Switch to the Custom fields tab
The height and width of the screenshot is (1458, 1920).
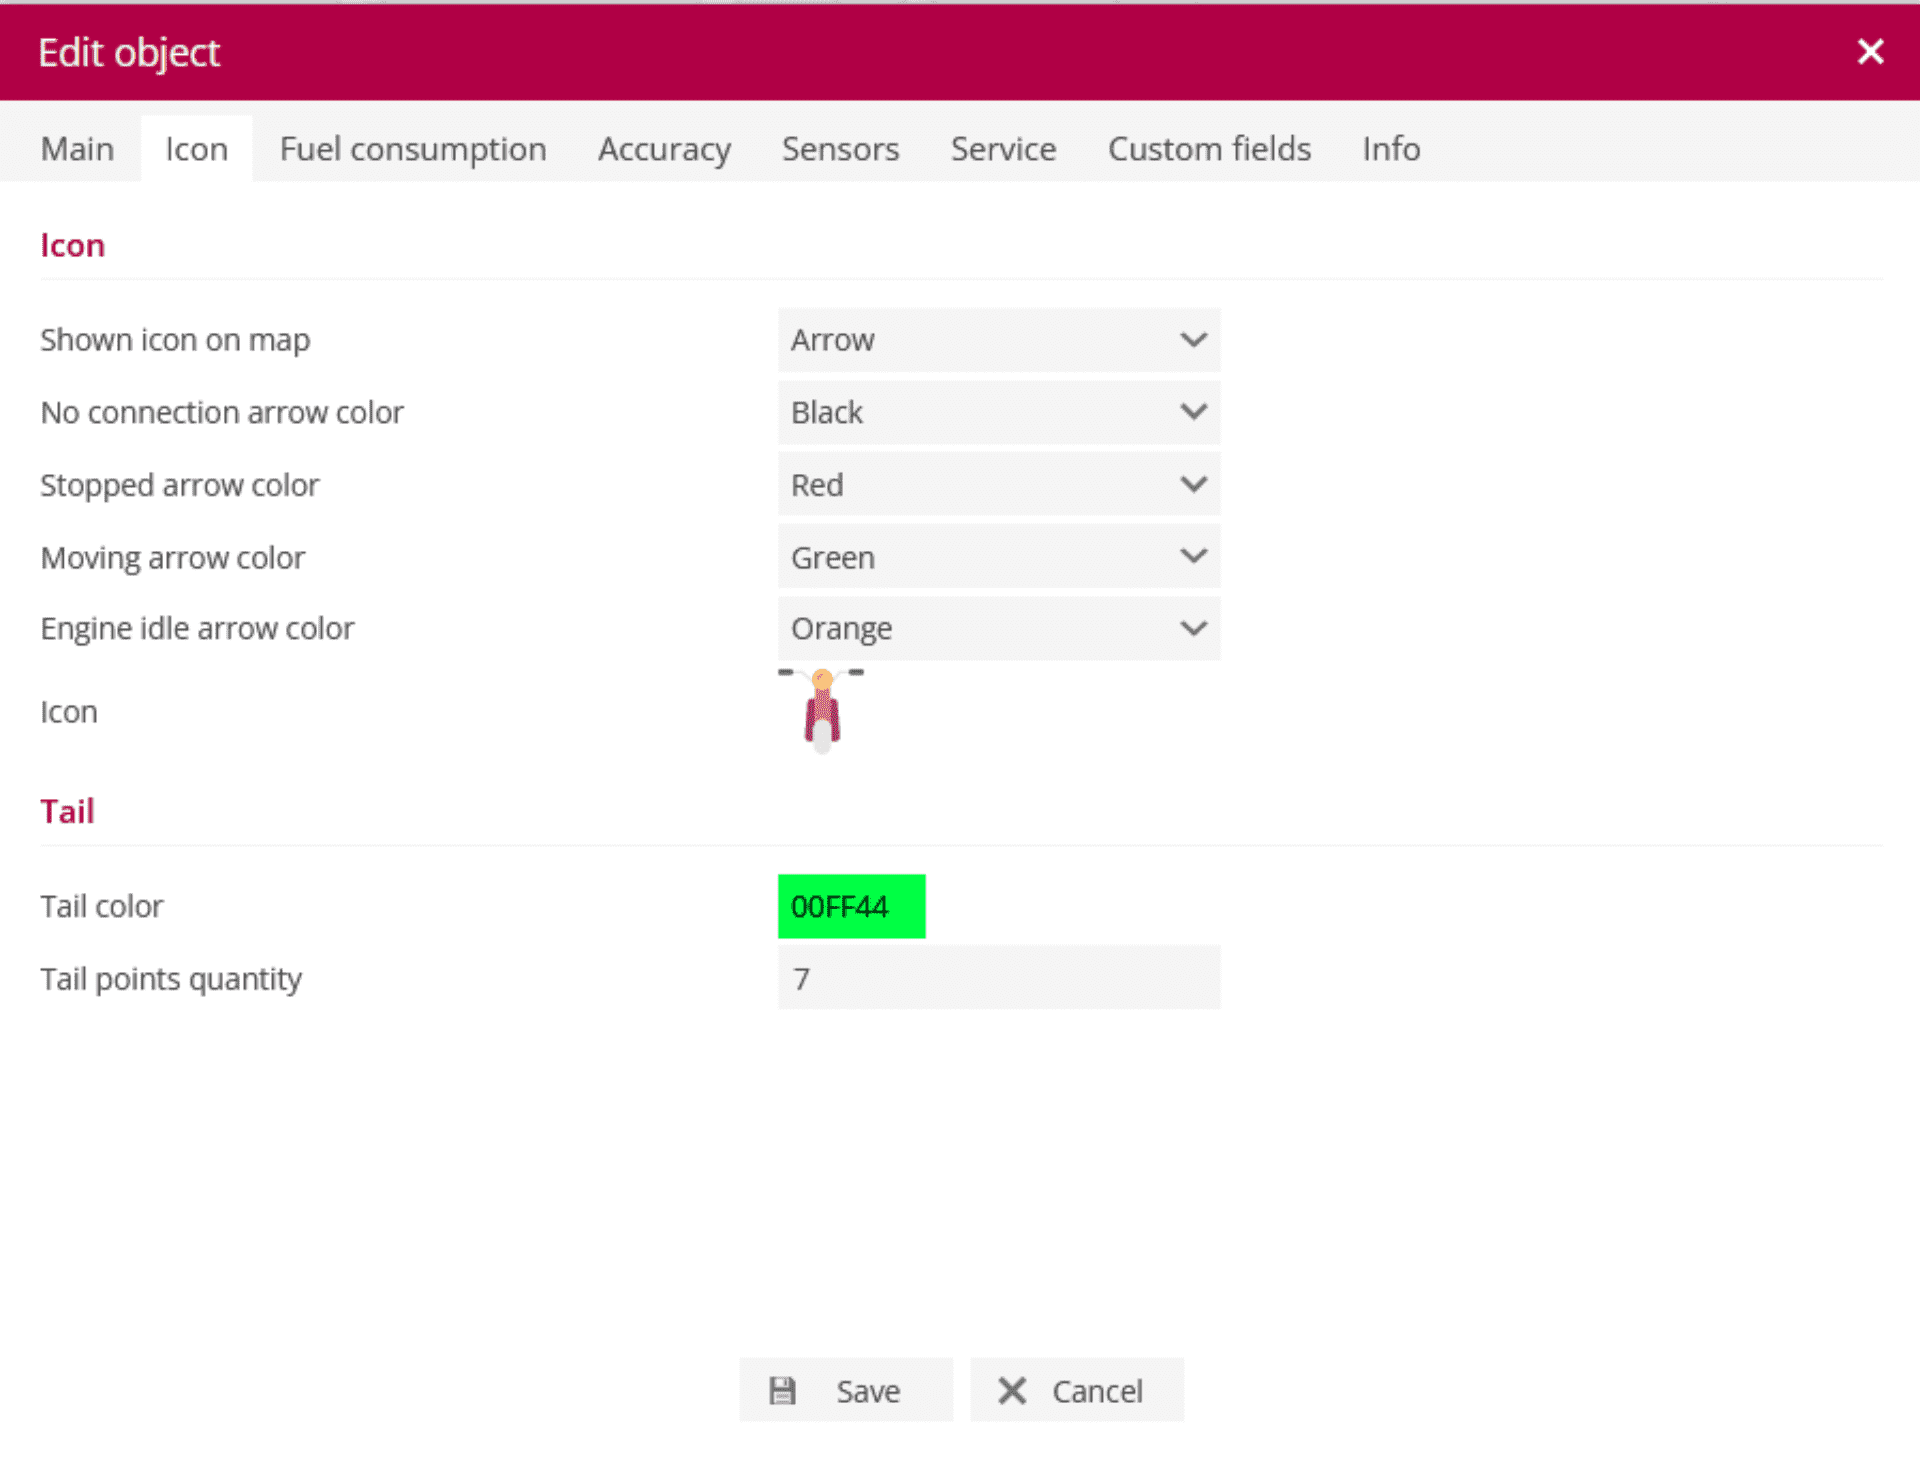click(1209, 149)
